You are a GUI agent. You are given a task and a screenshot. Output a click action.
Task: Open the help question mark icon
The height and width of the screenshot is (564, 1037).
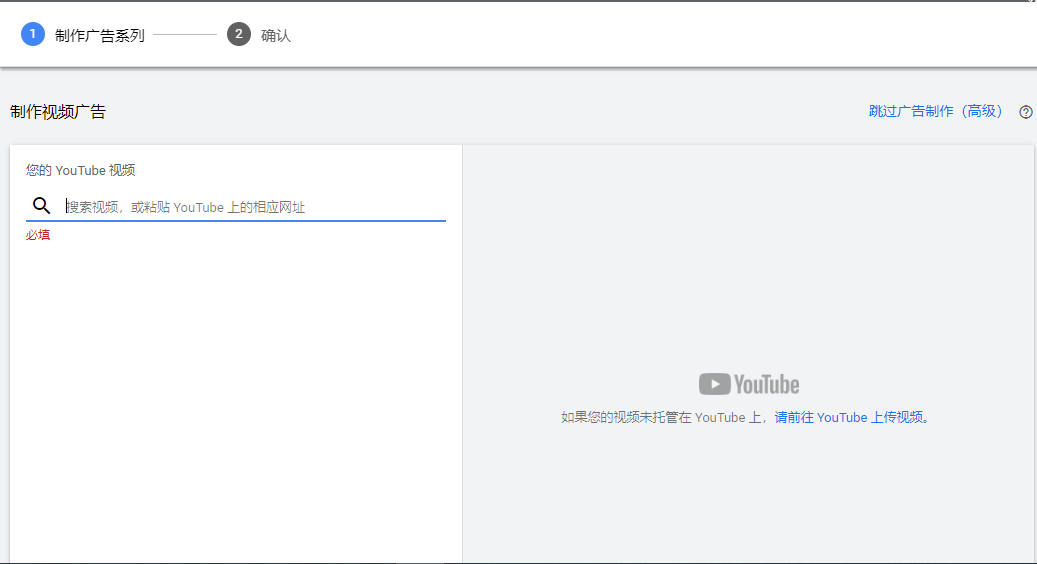coord(1026,112)
